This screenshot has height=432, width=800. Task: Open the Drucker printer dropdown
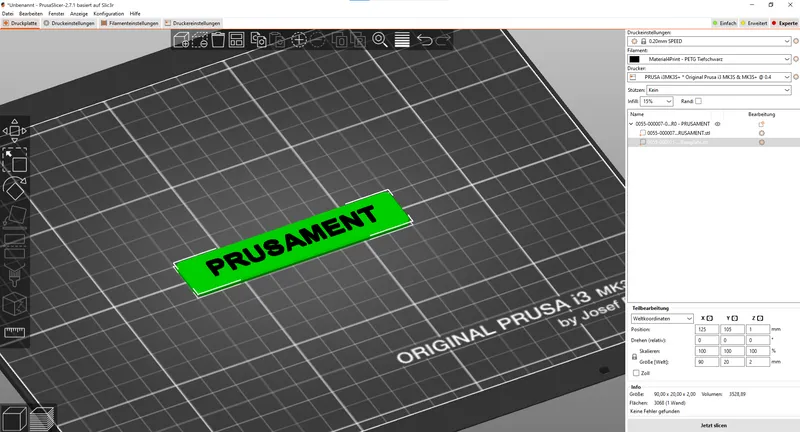pos(709,77)
